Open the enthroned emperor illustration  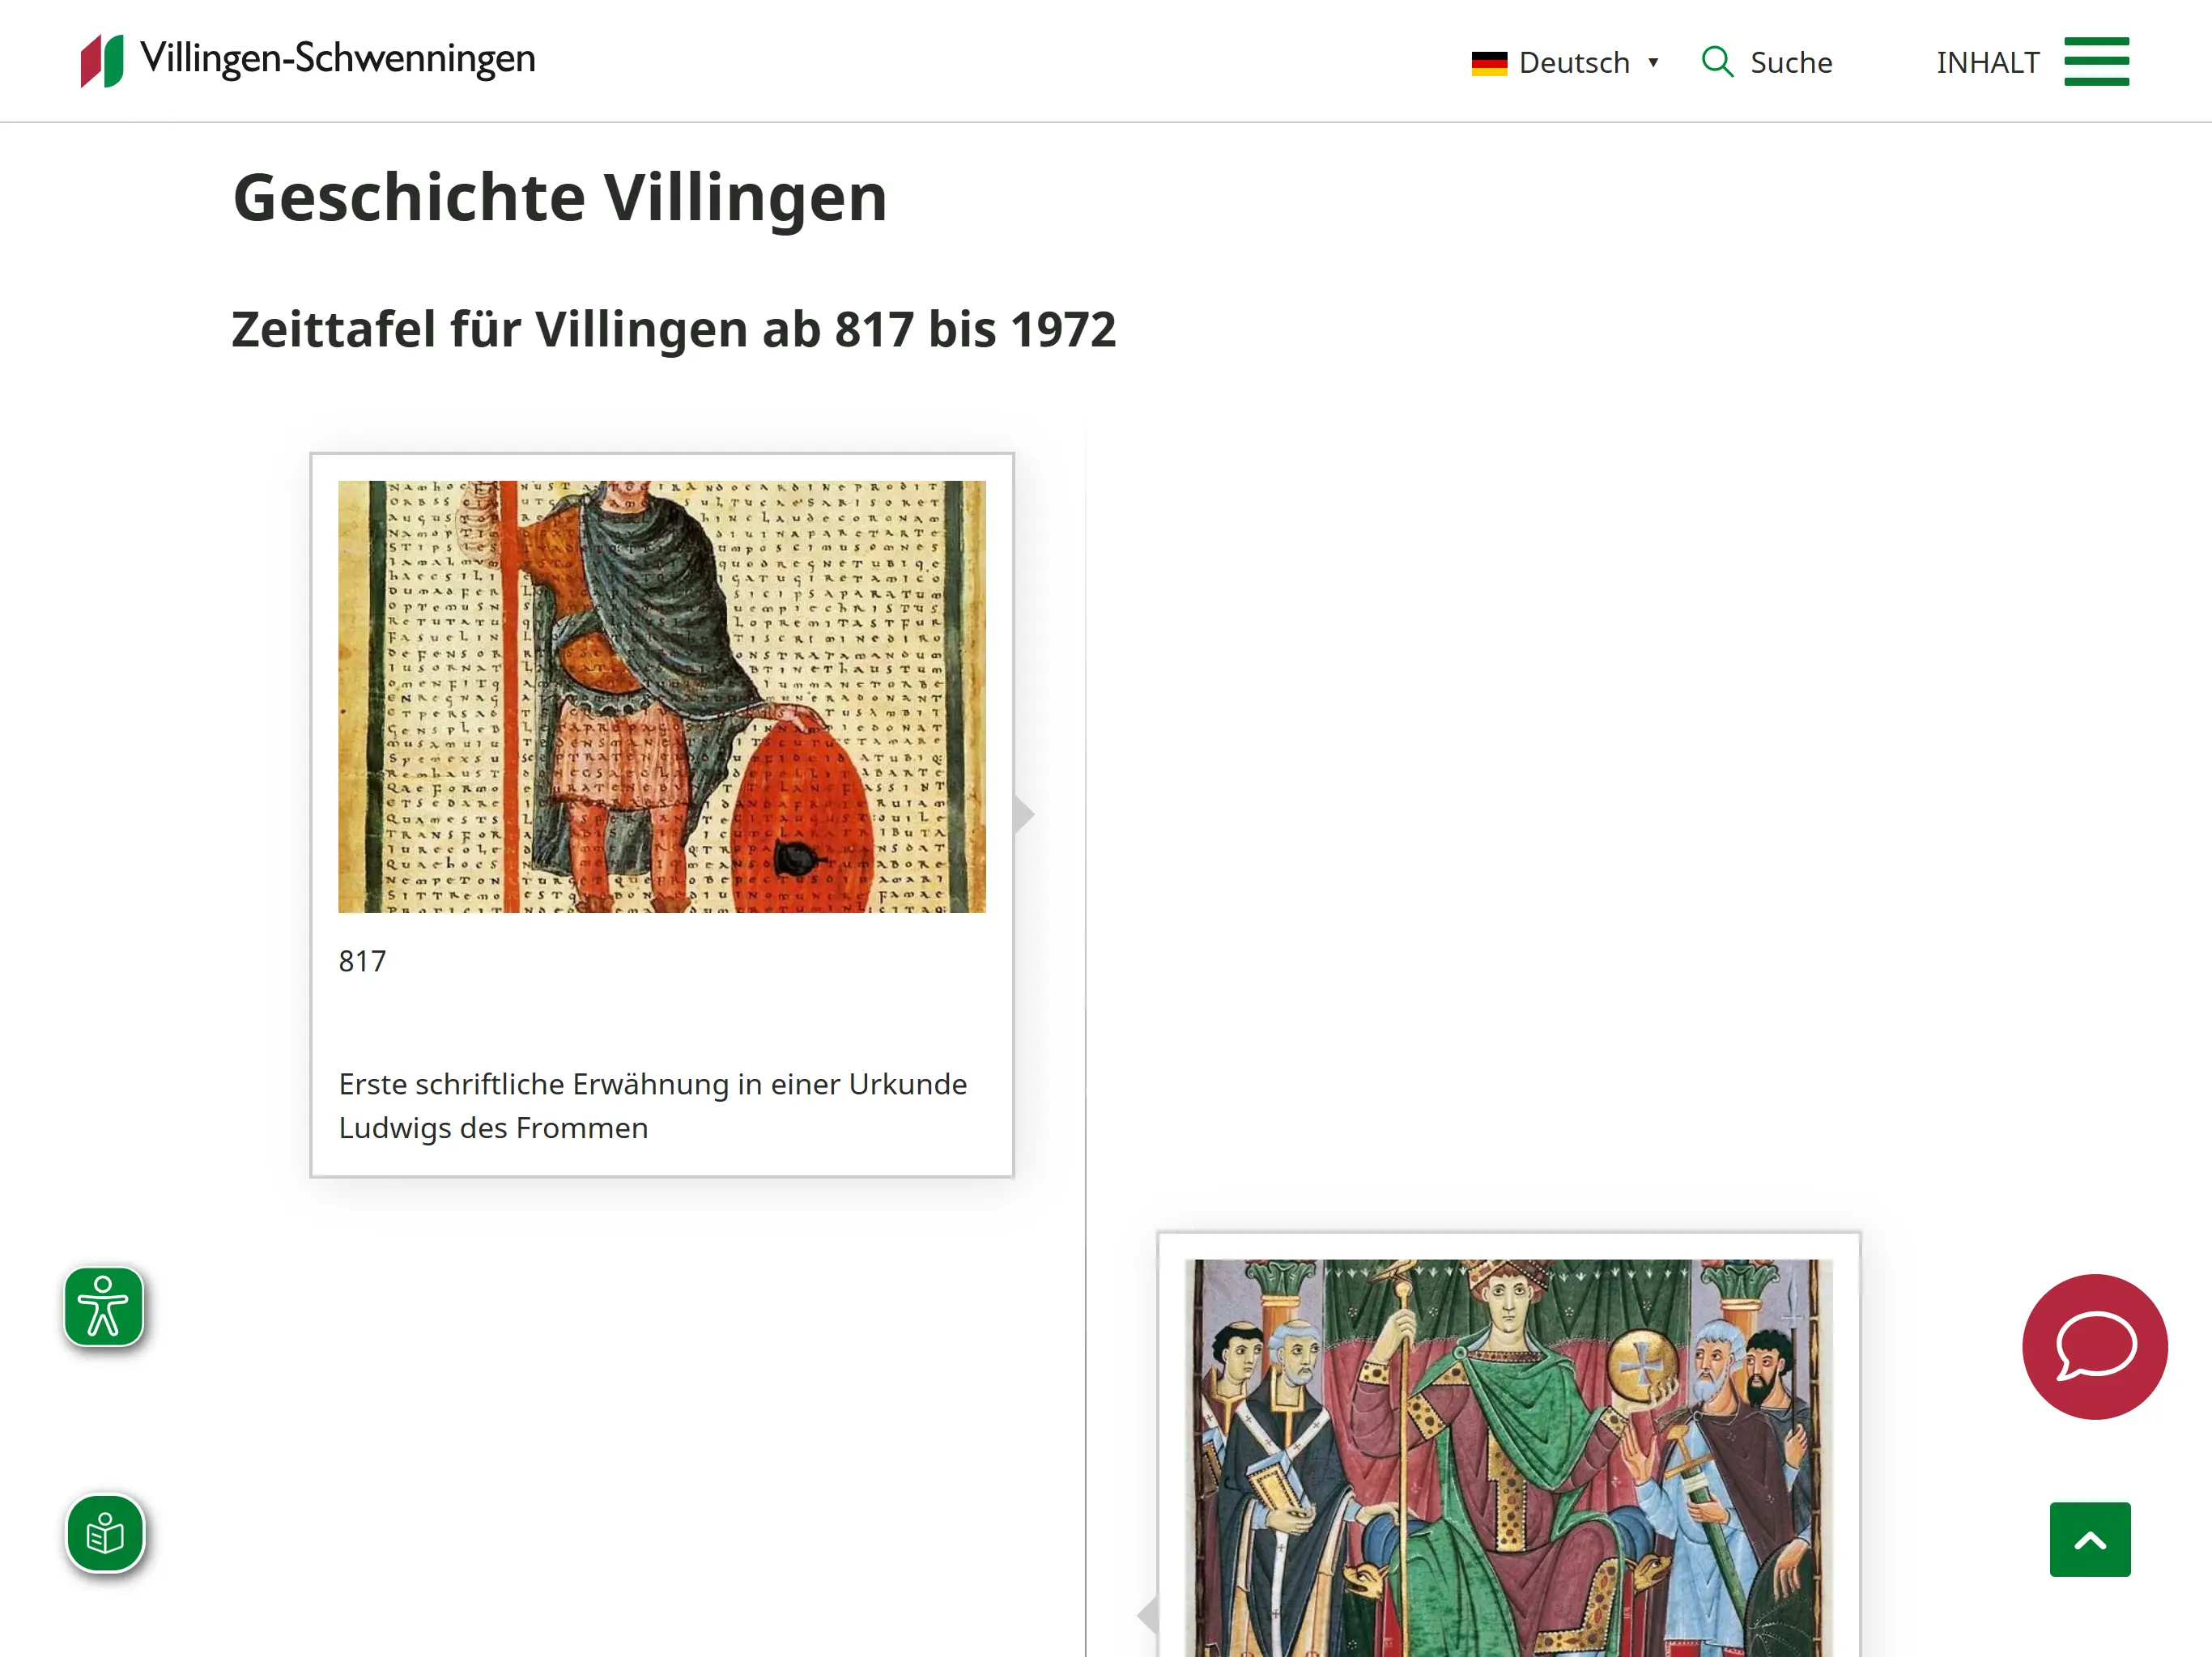pos(1508,1457)
